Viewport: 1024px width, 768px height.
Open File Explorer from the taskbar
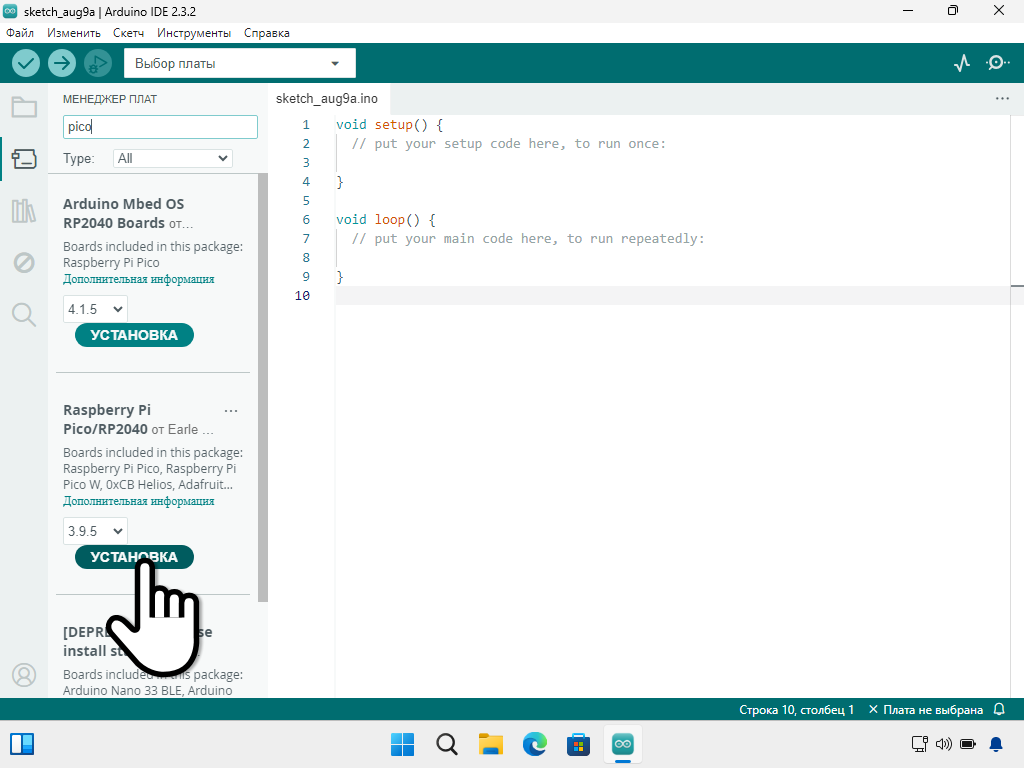pyautogui.click(x=490, y=744)
